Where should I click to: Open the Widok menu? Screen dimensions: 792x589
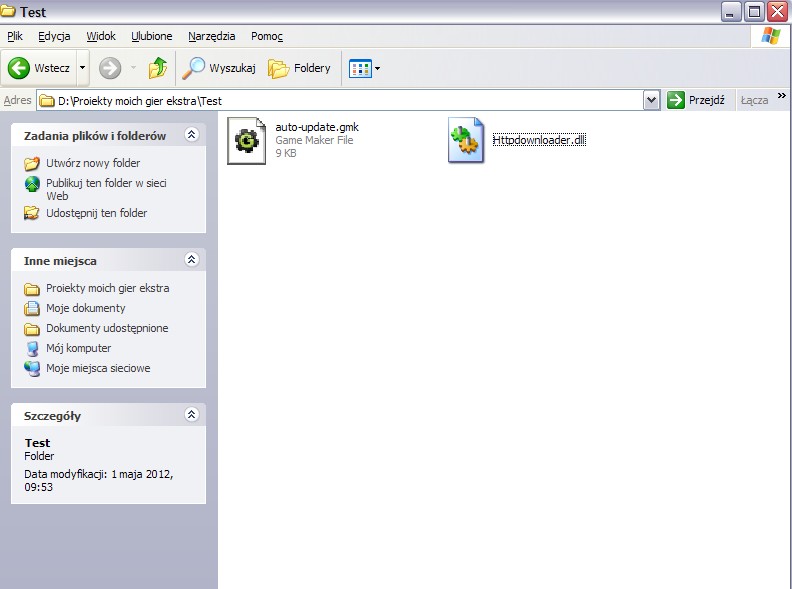(101, 36)
